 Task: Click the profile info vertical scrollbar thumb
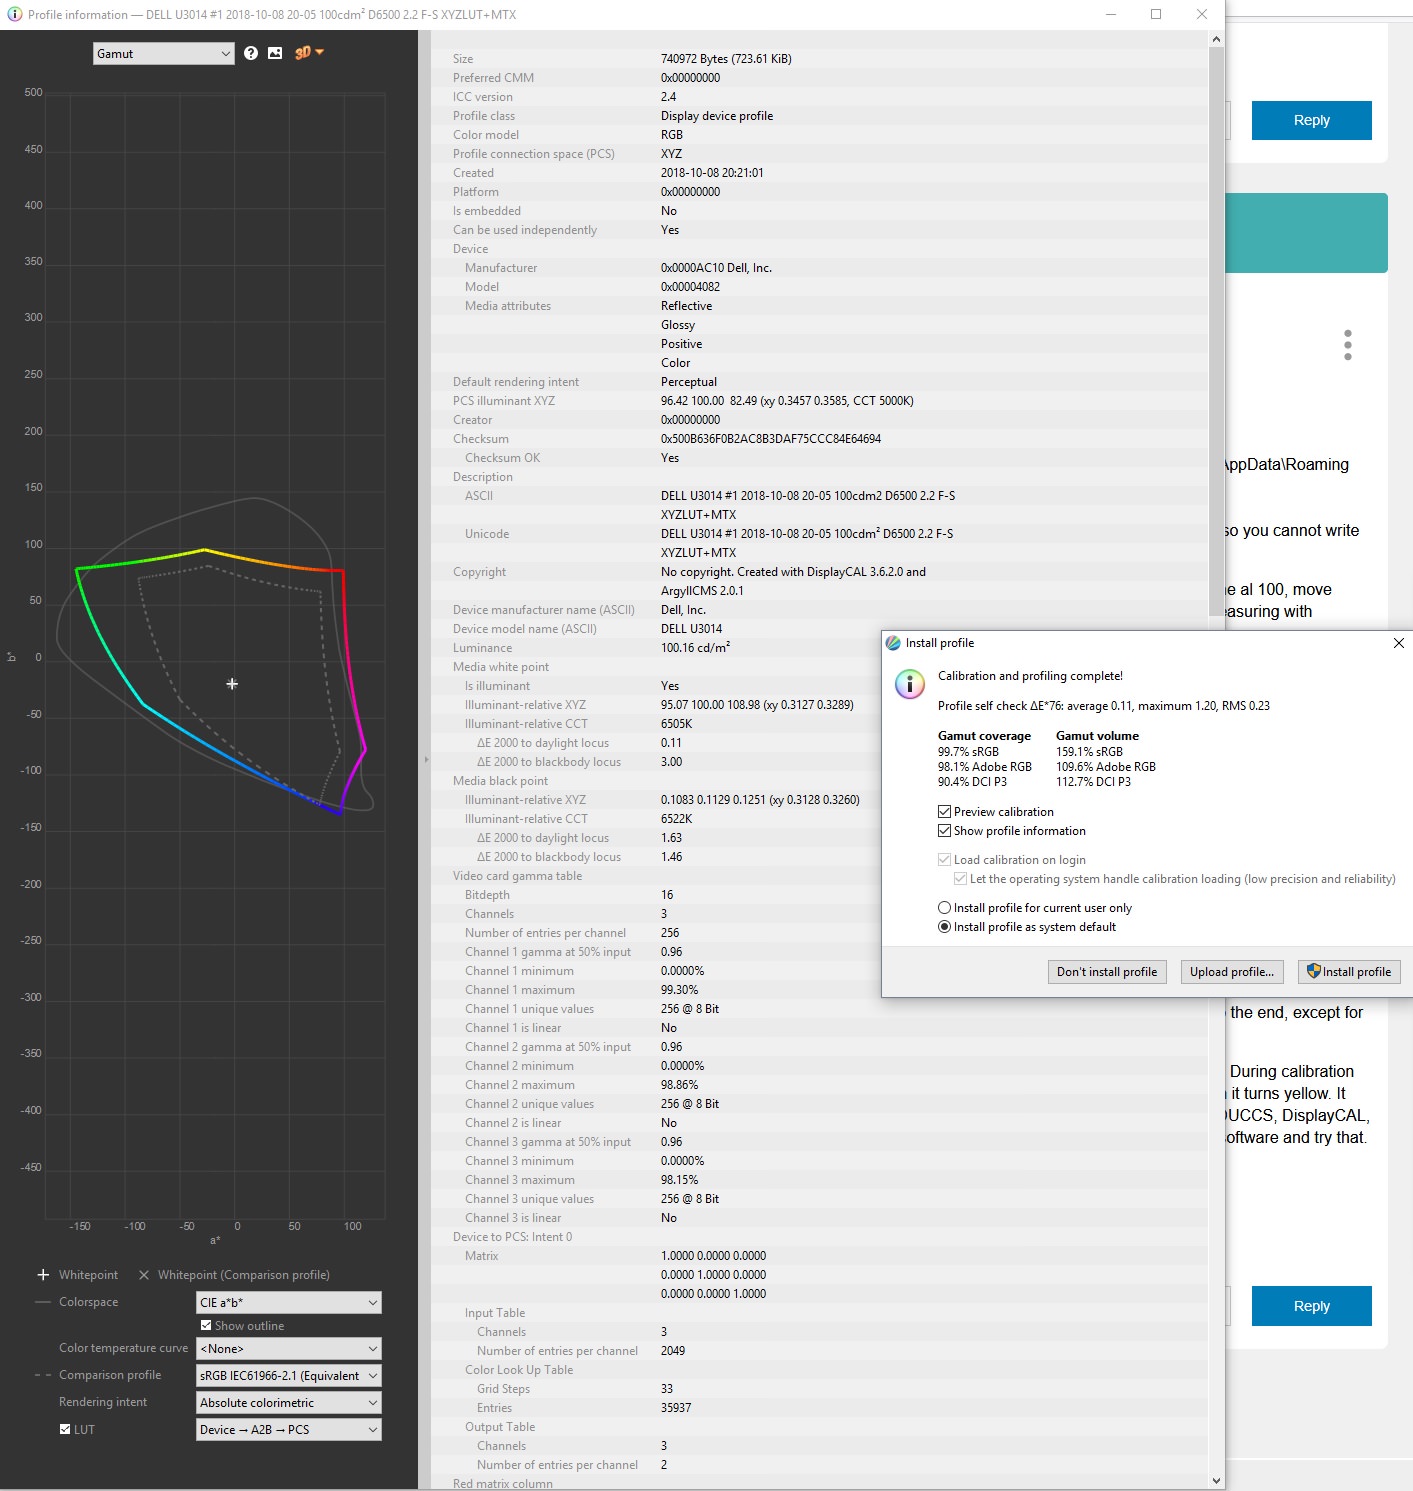click(1216, 333)
